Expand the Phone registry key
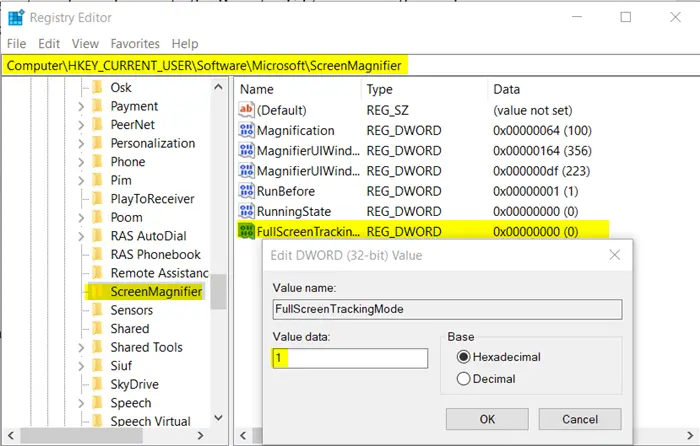Screen dimensions: 700x446 (x=81, y=162)
